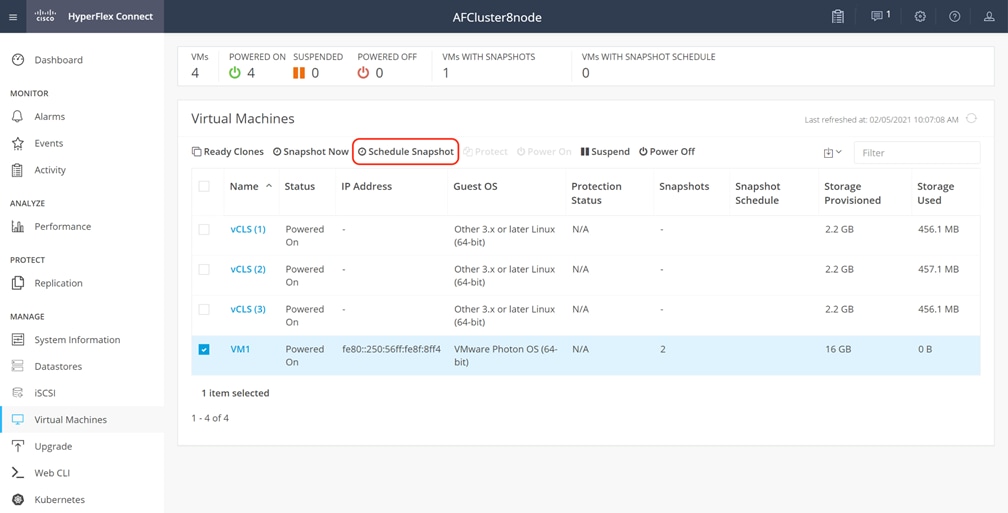Click the red Powered Off status icon

(x=363, y=73)
